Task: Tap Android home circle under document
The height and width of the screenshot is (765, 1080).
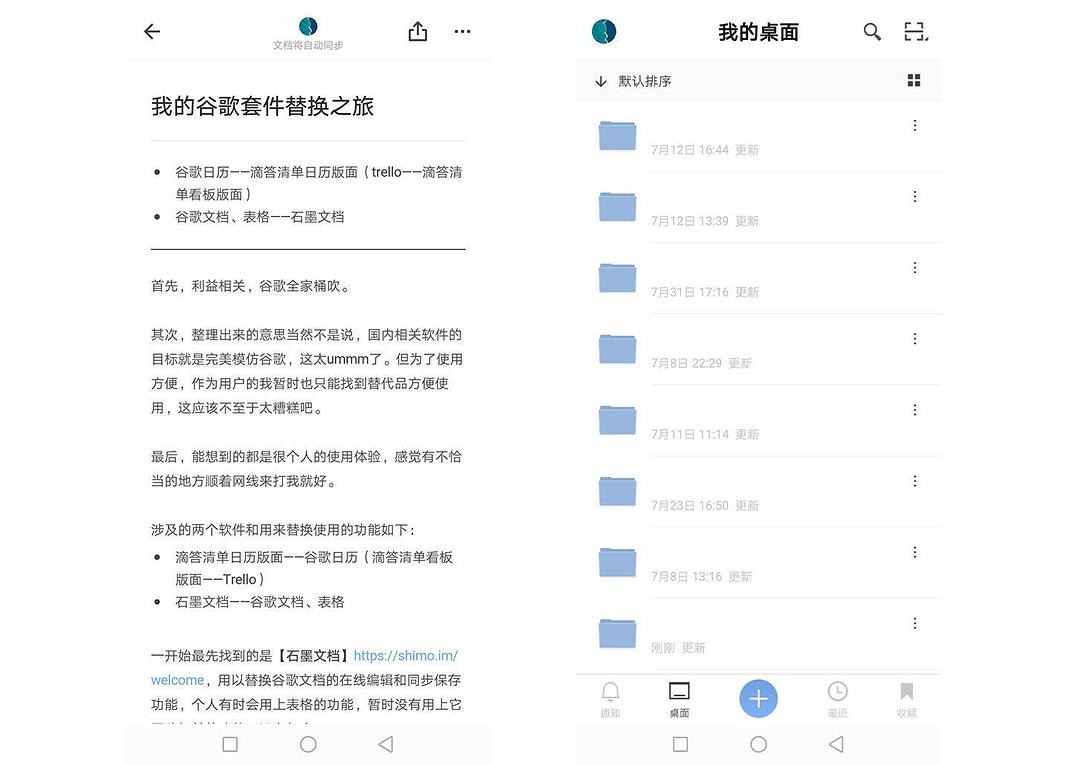Action: 309,744
